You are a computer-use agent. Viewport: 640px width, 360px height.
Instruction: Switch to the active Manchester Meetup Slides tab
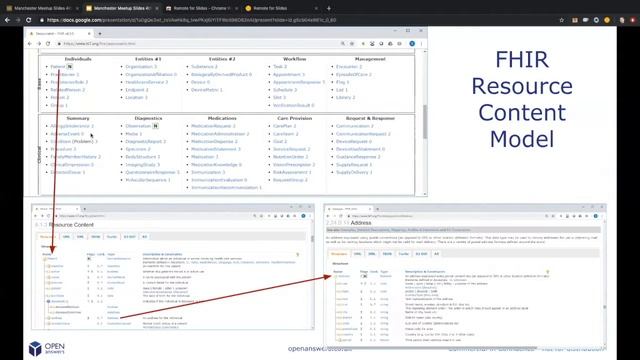click(121, 8)
